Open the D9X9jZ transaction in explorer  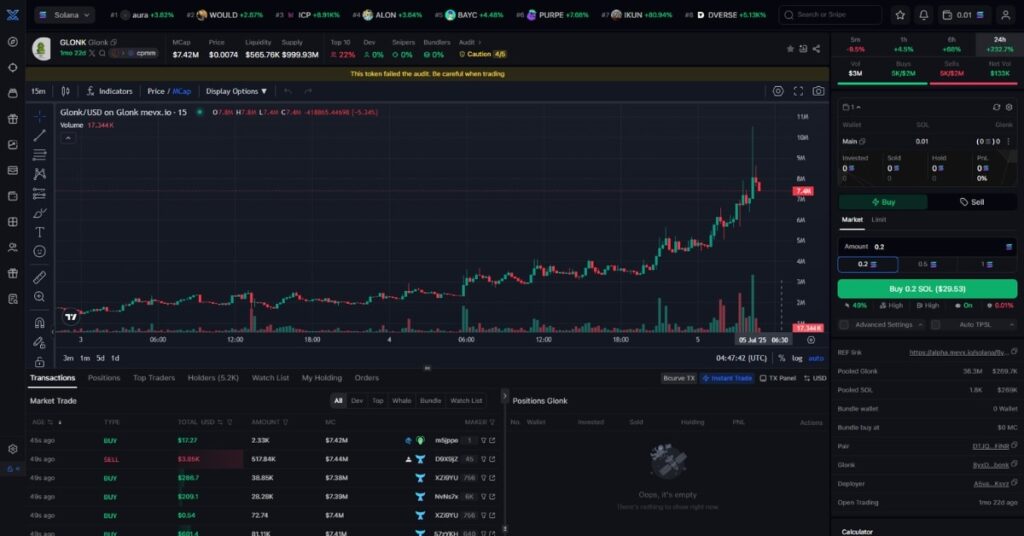(492, 459)
